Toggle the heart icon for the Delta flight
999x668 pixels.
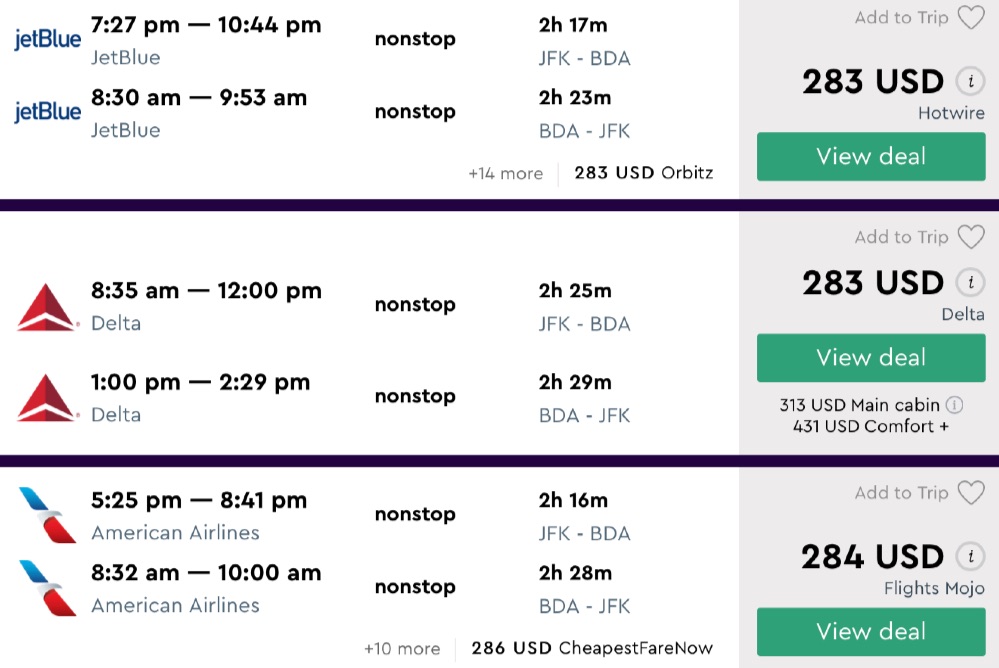click(970, 237)
